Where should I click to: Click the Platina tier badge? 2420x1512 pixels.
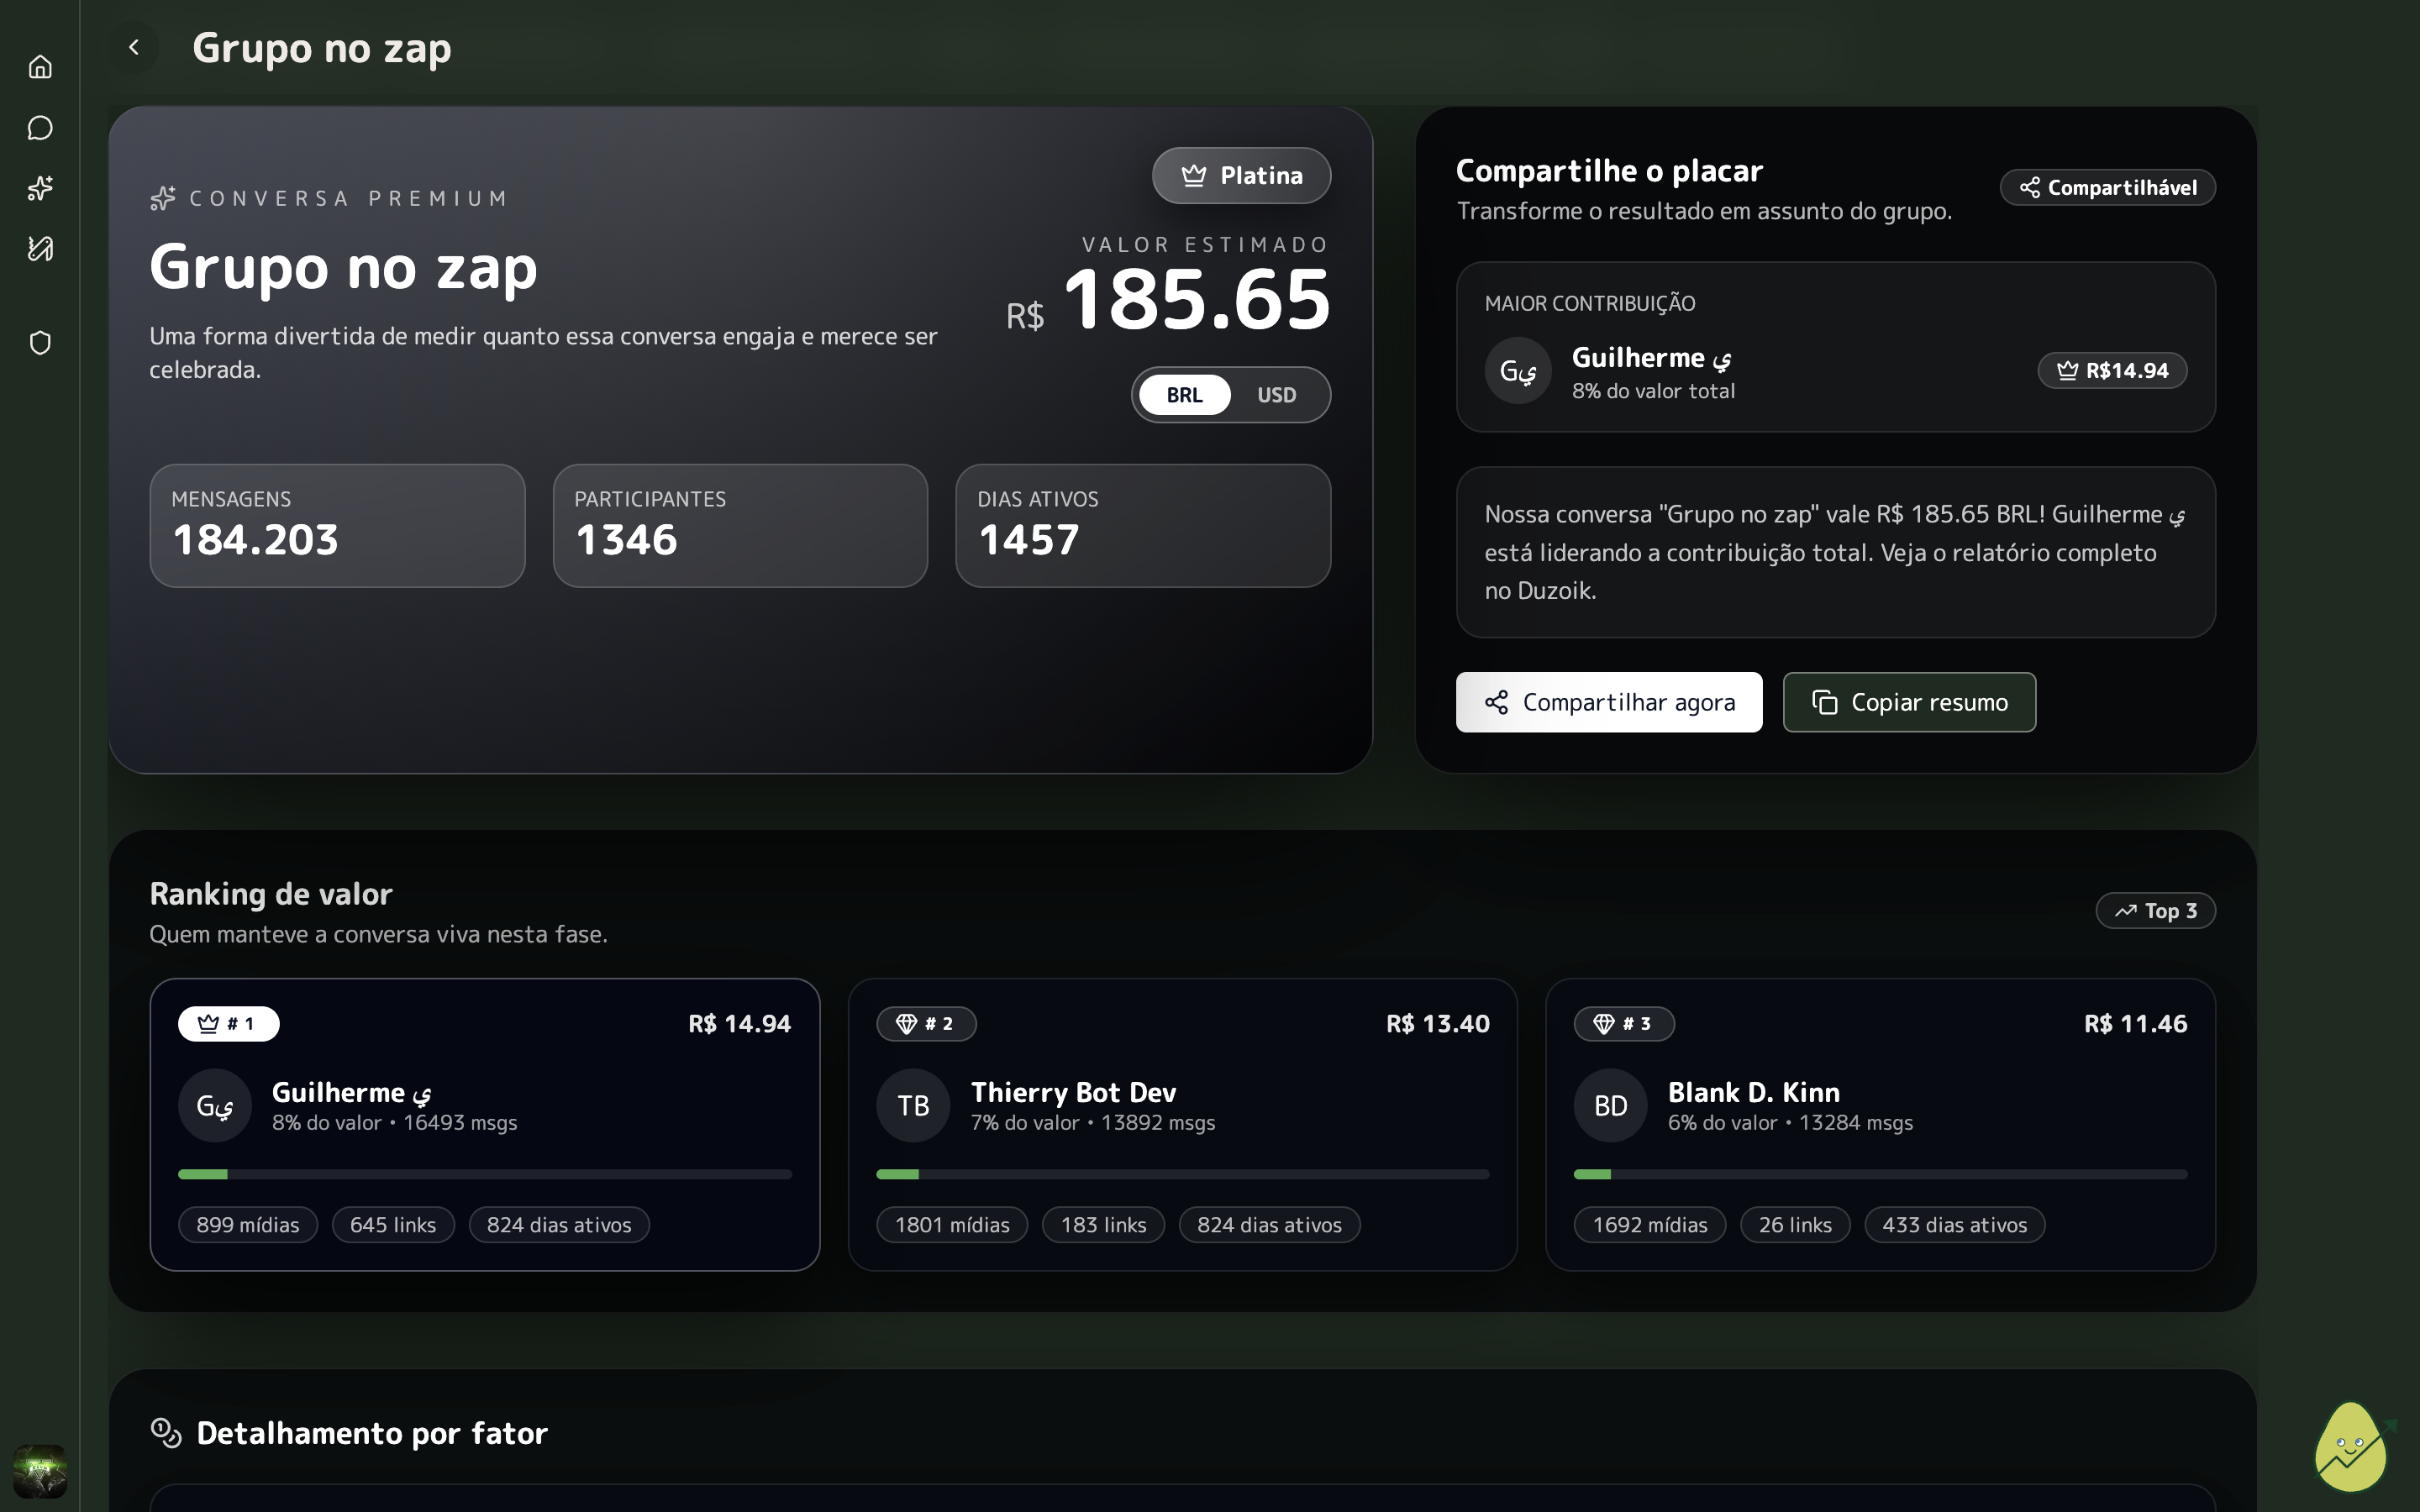[x=1241, y=176]
